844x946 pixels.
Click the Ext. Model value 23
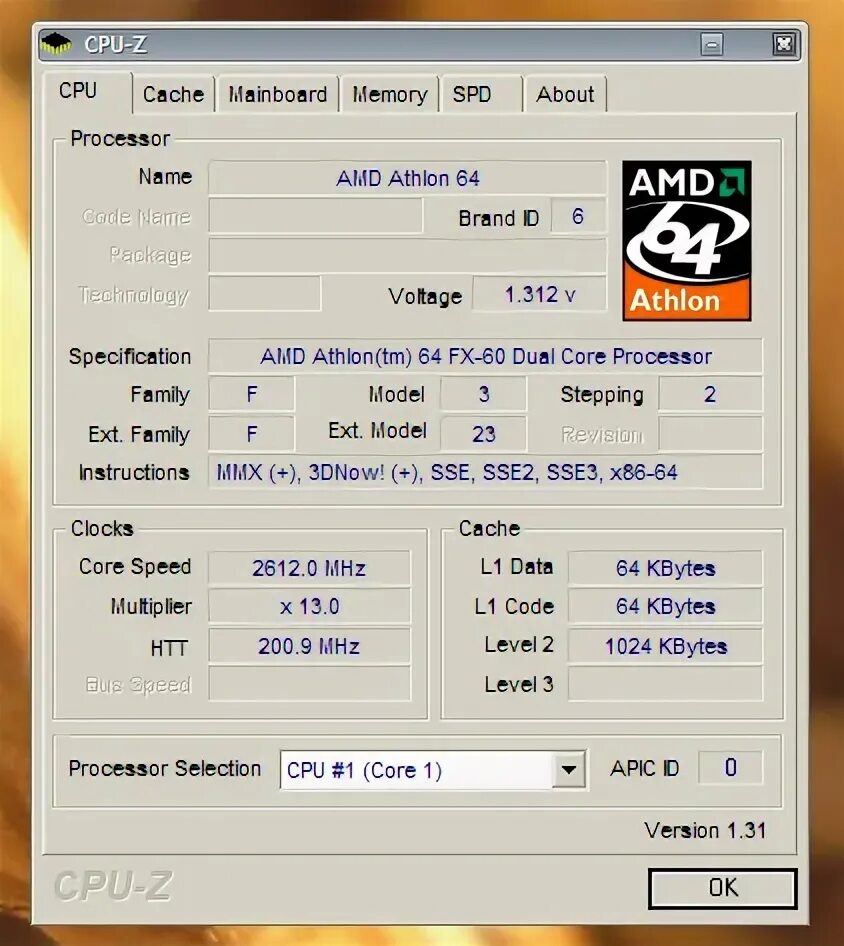(x=483, y=433)
